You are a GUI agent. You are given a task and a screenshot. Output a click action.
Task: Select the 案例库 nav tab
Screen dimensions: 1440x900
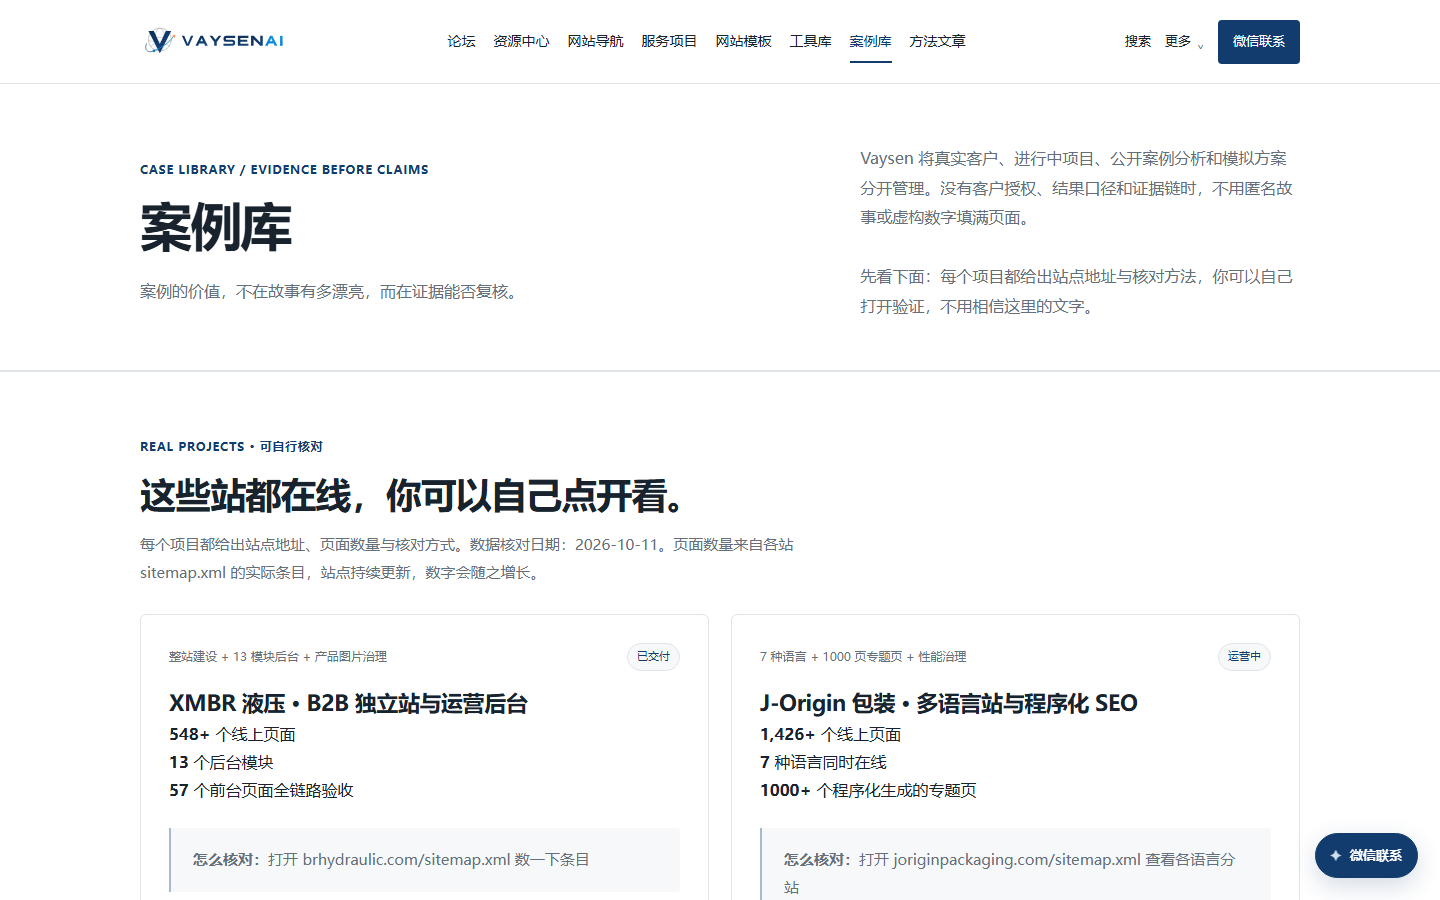870,41
